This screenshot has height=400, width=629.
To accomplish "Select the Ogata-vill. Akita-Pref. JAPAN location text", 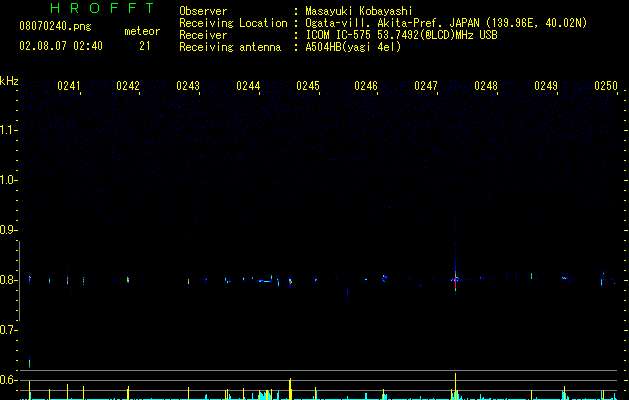I will (446, 23).
